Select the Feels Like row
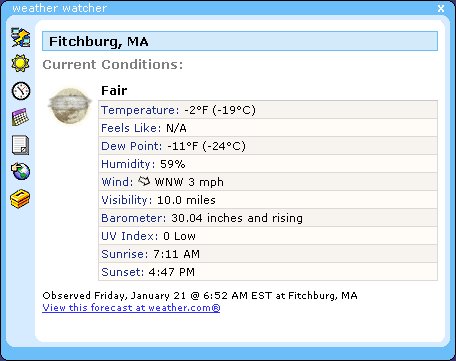This screenshot has width=456, height=361. (268, 128)
